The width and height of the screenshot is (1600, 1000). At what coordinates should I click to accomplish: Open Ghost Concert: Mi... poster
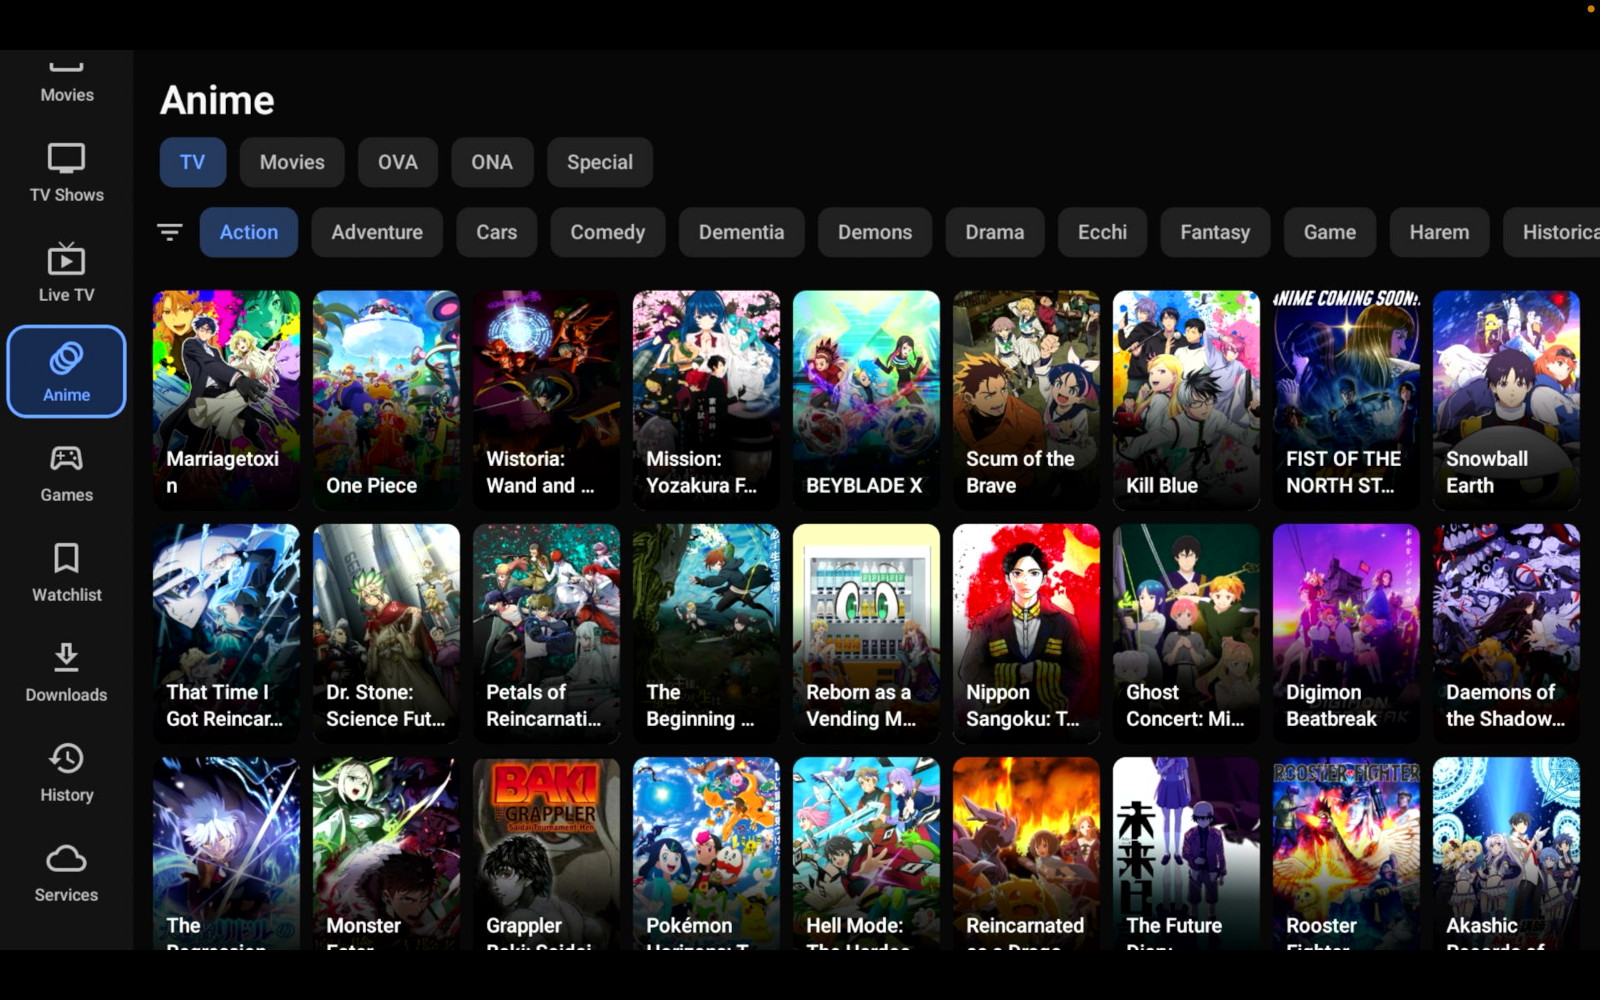1187,633
